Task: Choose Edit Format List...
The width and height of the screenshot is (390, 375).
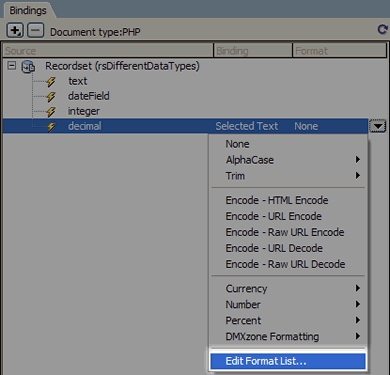Action: [x=288, y=361]
